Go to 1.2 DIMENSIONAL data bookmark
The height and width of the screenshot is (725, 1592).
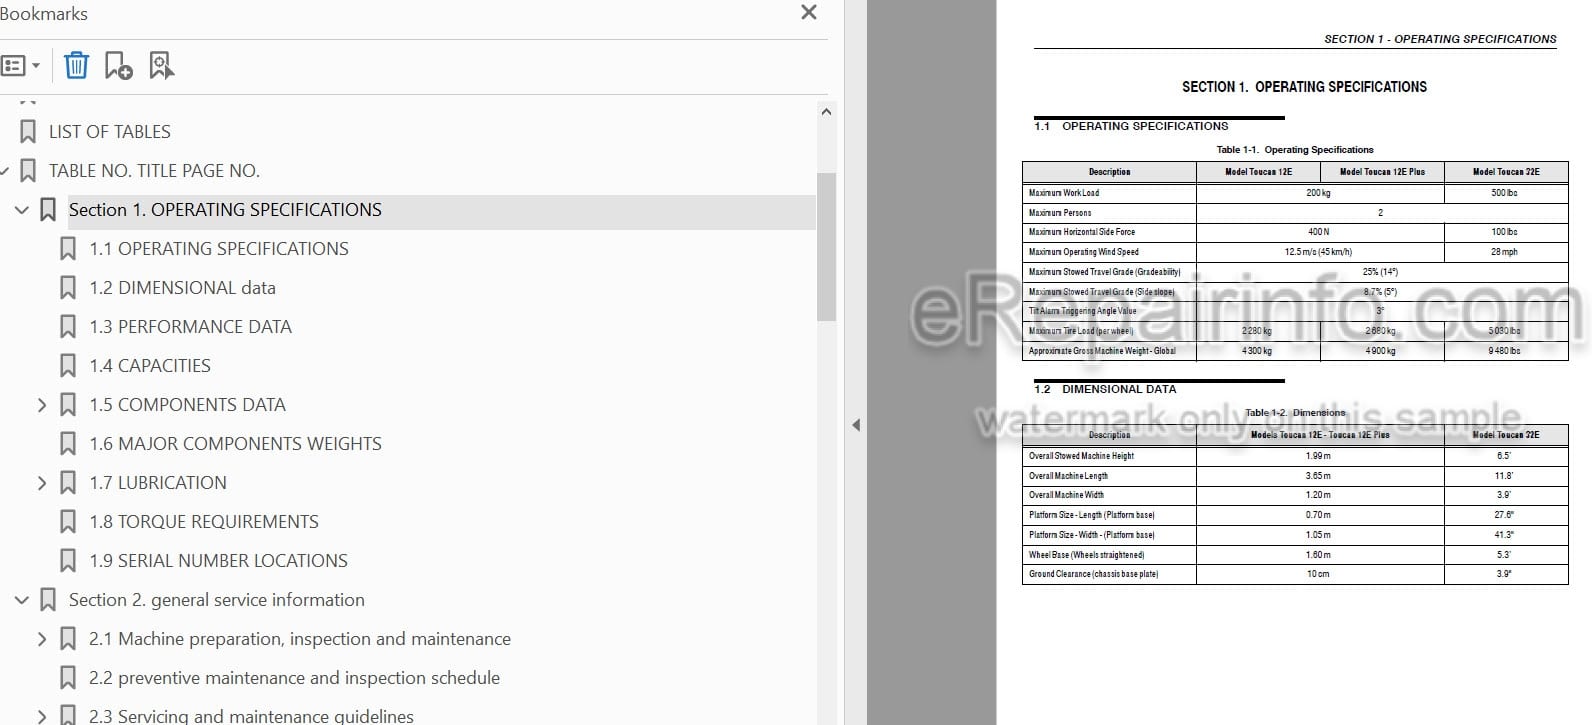pos(182,288)
